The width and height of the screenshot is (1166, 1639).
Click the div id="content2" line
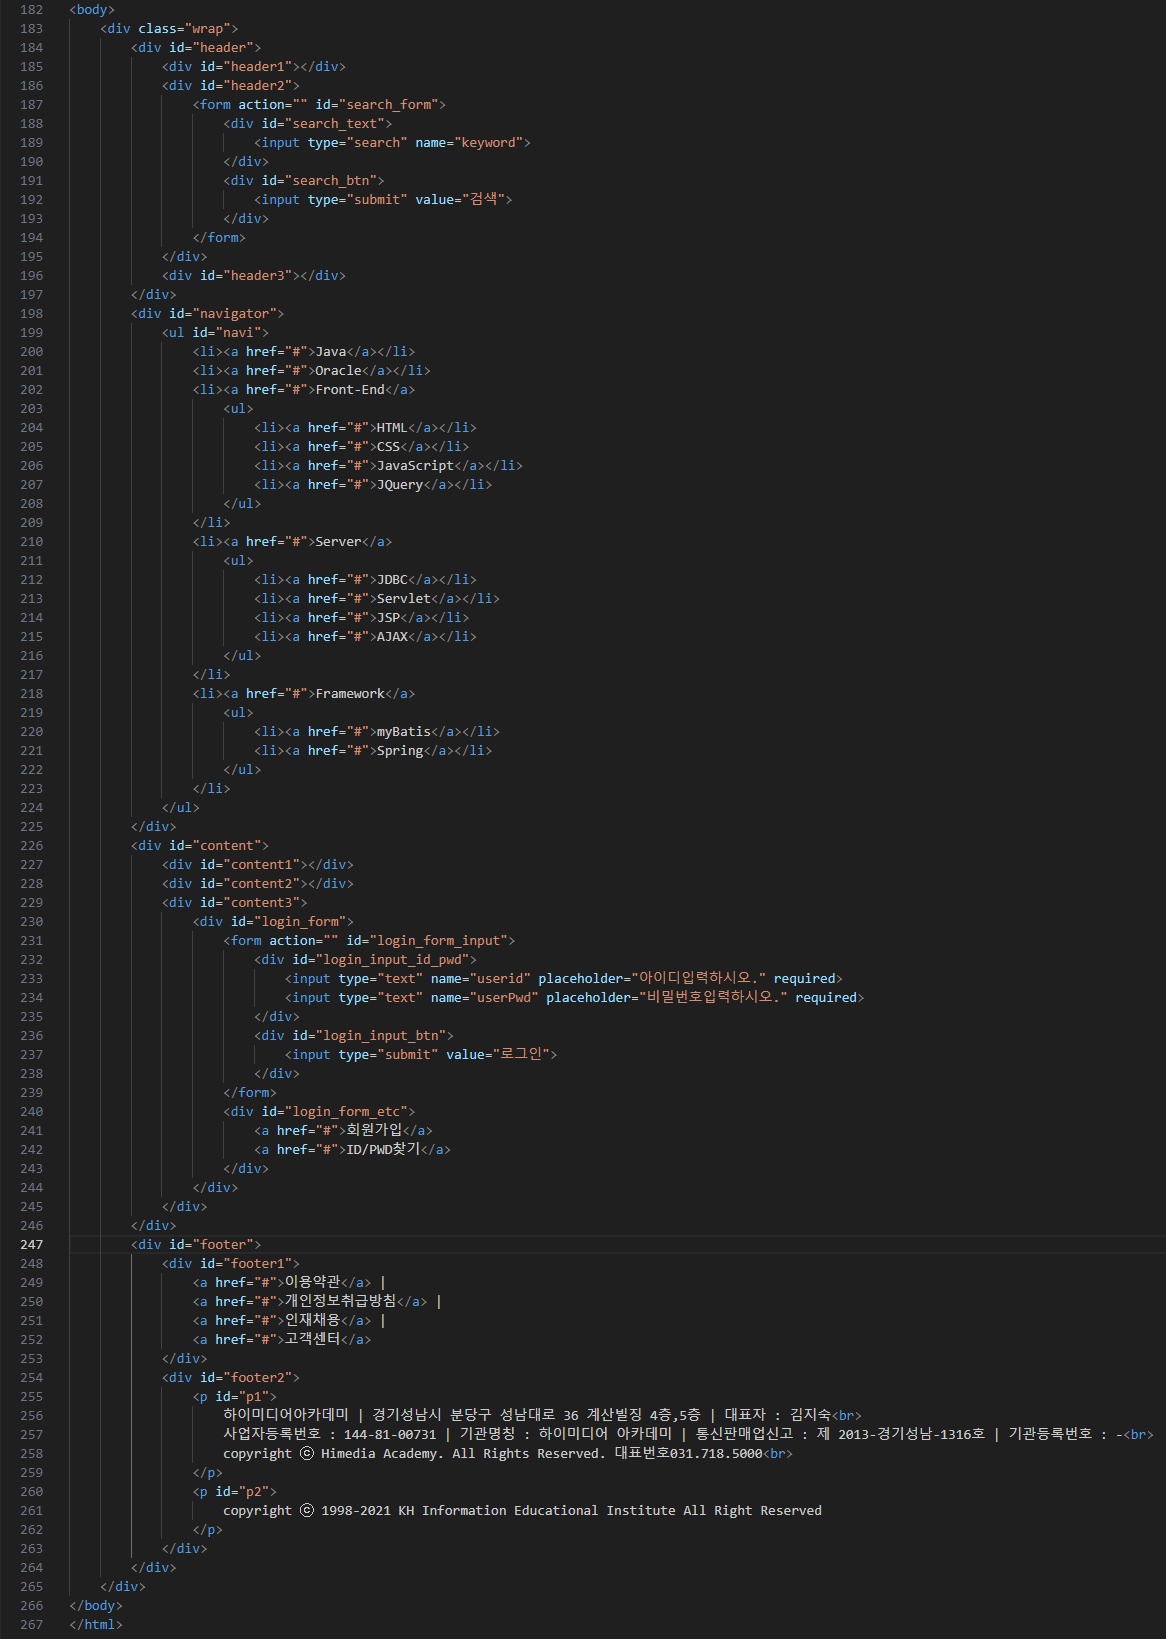pos(258,884)
